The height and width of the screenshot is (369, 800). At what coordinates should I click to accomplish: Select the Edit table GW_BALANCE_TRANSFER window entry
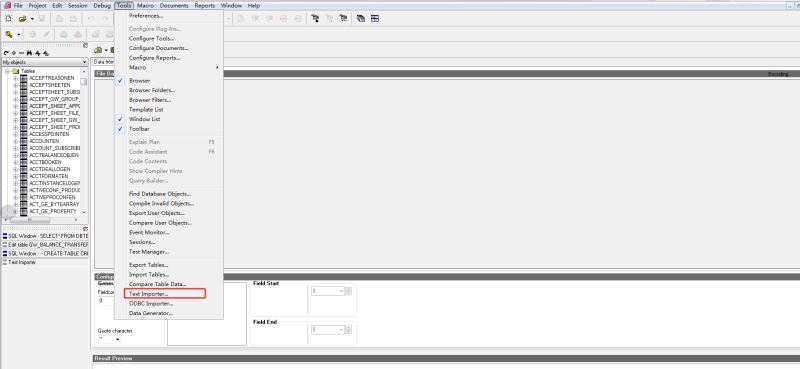click(45, 245)
